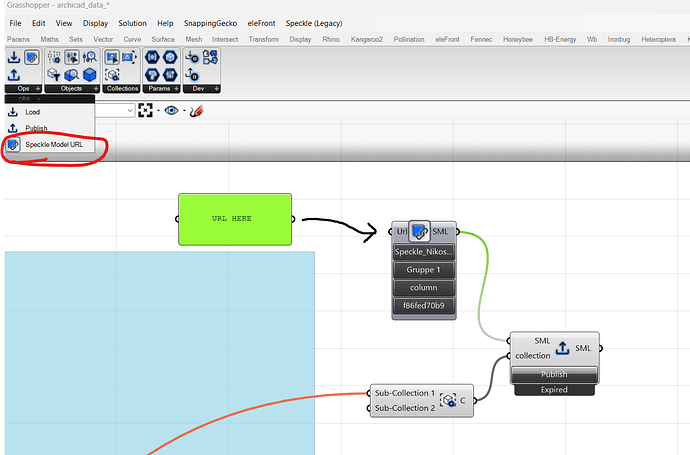The height and width of the screenshot is (455, 690).
Task: Select the solid blue cube icon in Objects
Action: 90,75
